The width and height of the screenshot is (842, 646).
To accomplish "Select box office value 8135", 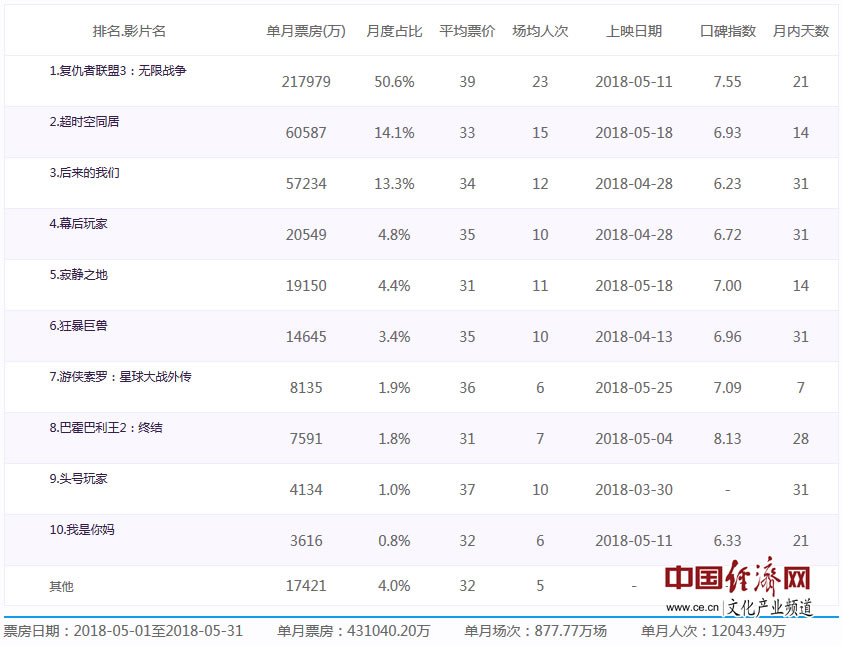I will click(306, 388).
